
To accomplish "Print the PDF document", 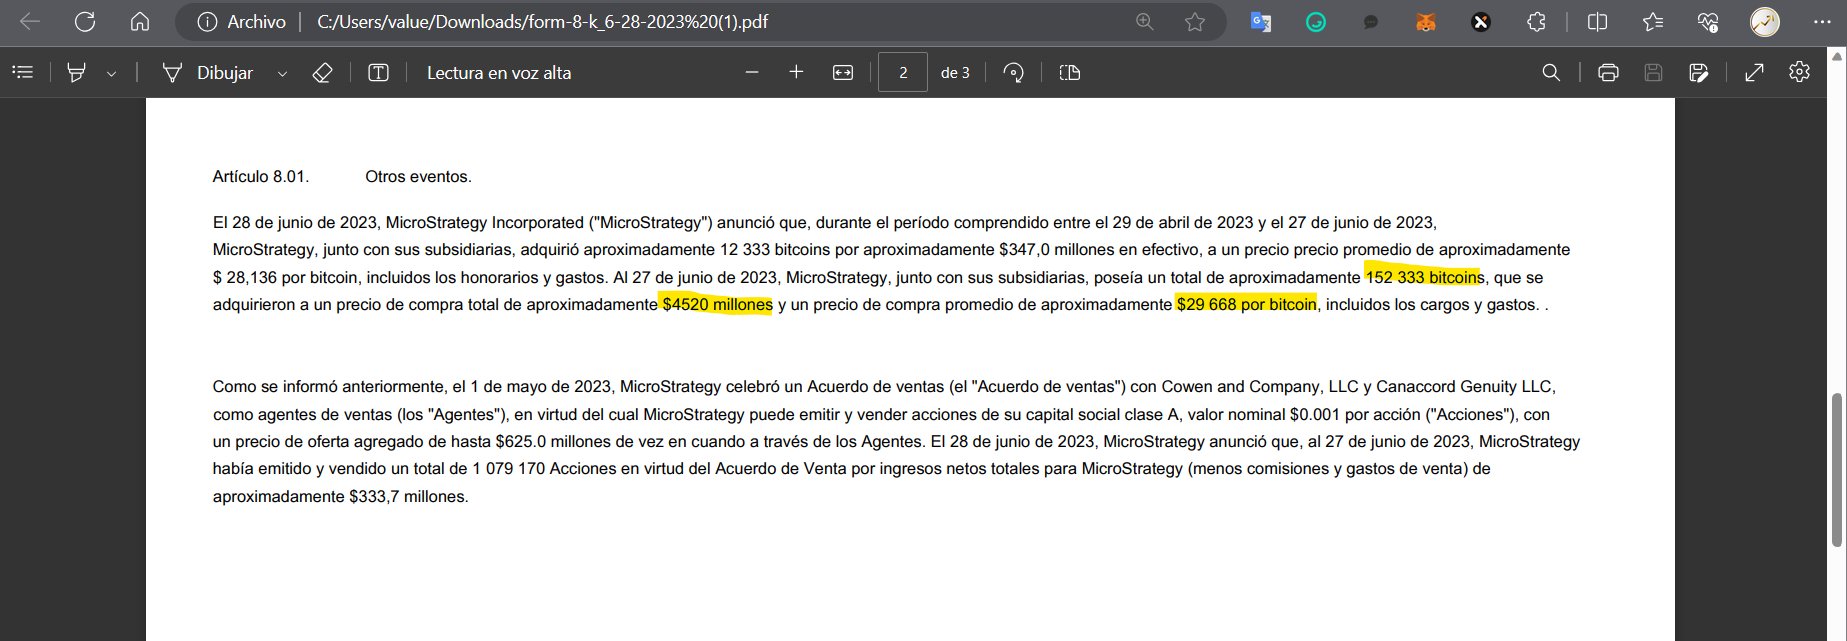I will pos(1608,72).
